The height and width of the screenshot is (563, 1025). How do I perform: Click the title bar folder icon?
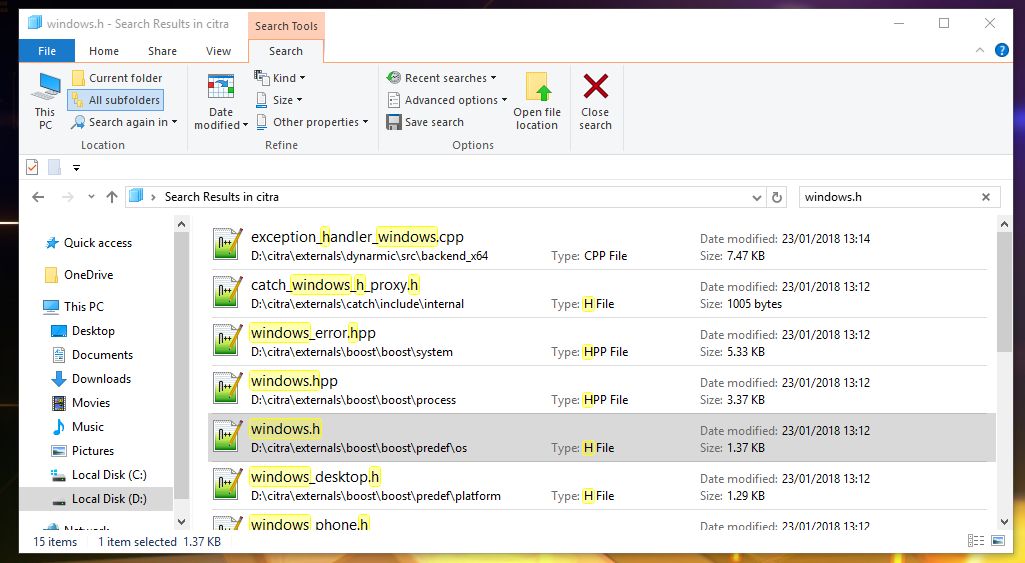pos(35,24)
